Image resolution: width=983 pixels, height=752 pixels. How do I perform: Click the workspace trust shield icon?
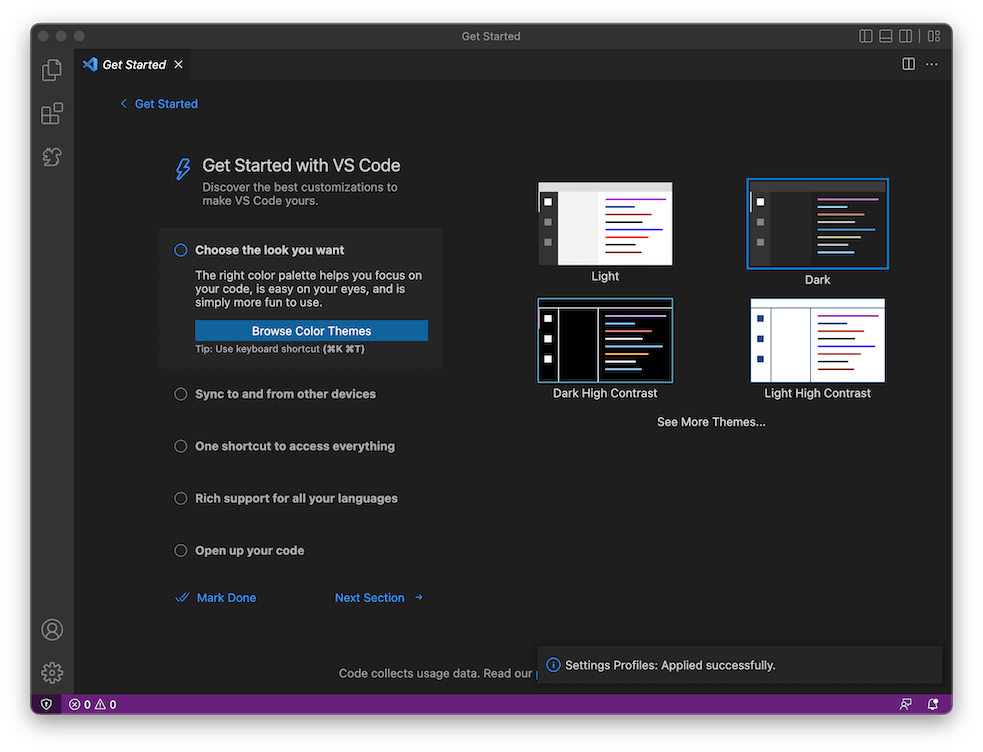(46, 704)
